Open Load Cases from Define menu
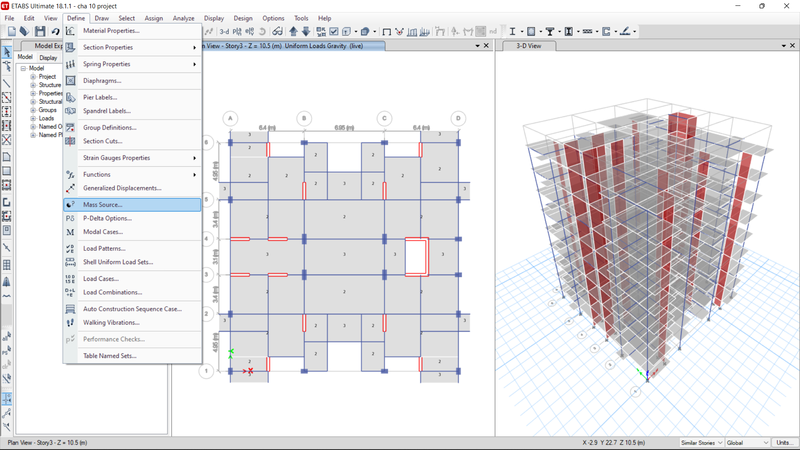This screenshot has width=800, height=450. tap(133, 279)
